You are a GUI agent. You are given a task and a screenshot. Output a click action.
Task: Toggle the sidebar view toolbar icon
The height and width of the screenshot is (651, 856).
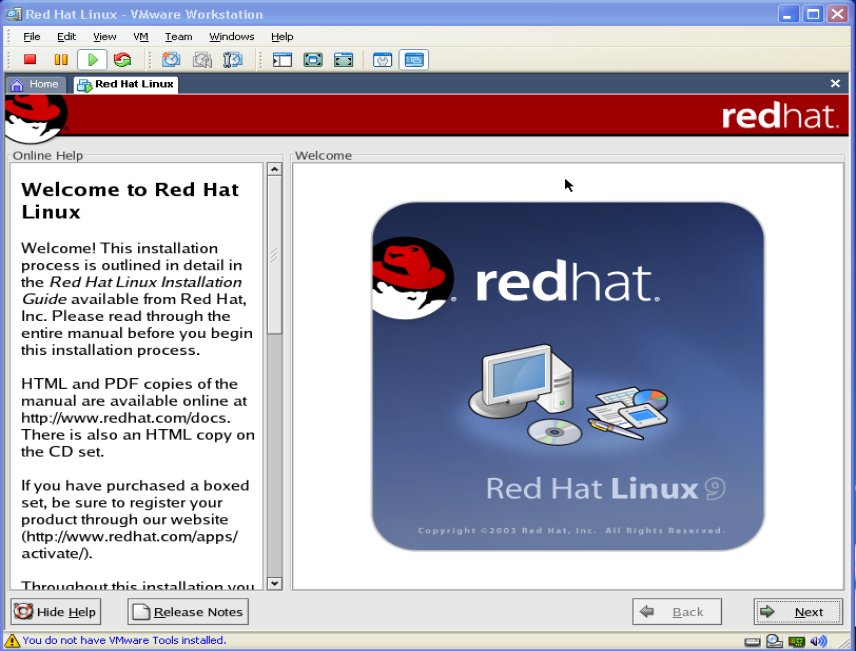(x=282, y=60)
